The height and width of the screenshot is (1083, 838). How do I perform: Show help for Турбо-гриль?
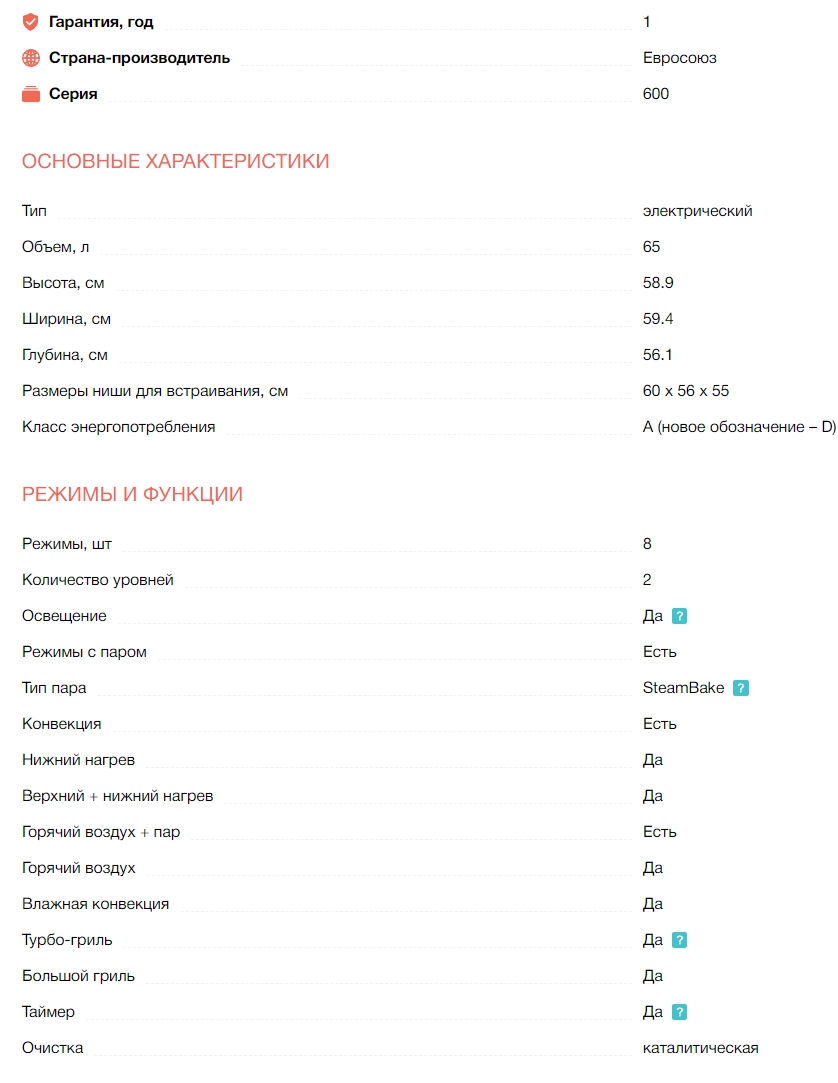tap(680, 940)
